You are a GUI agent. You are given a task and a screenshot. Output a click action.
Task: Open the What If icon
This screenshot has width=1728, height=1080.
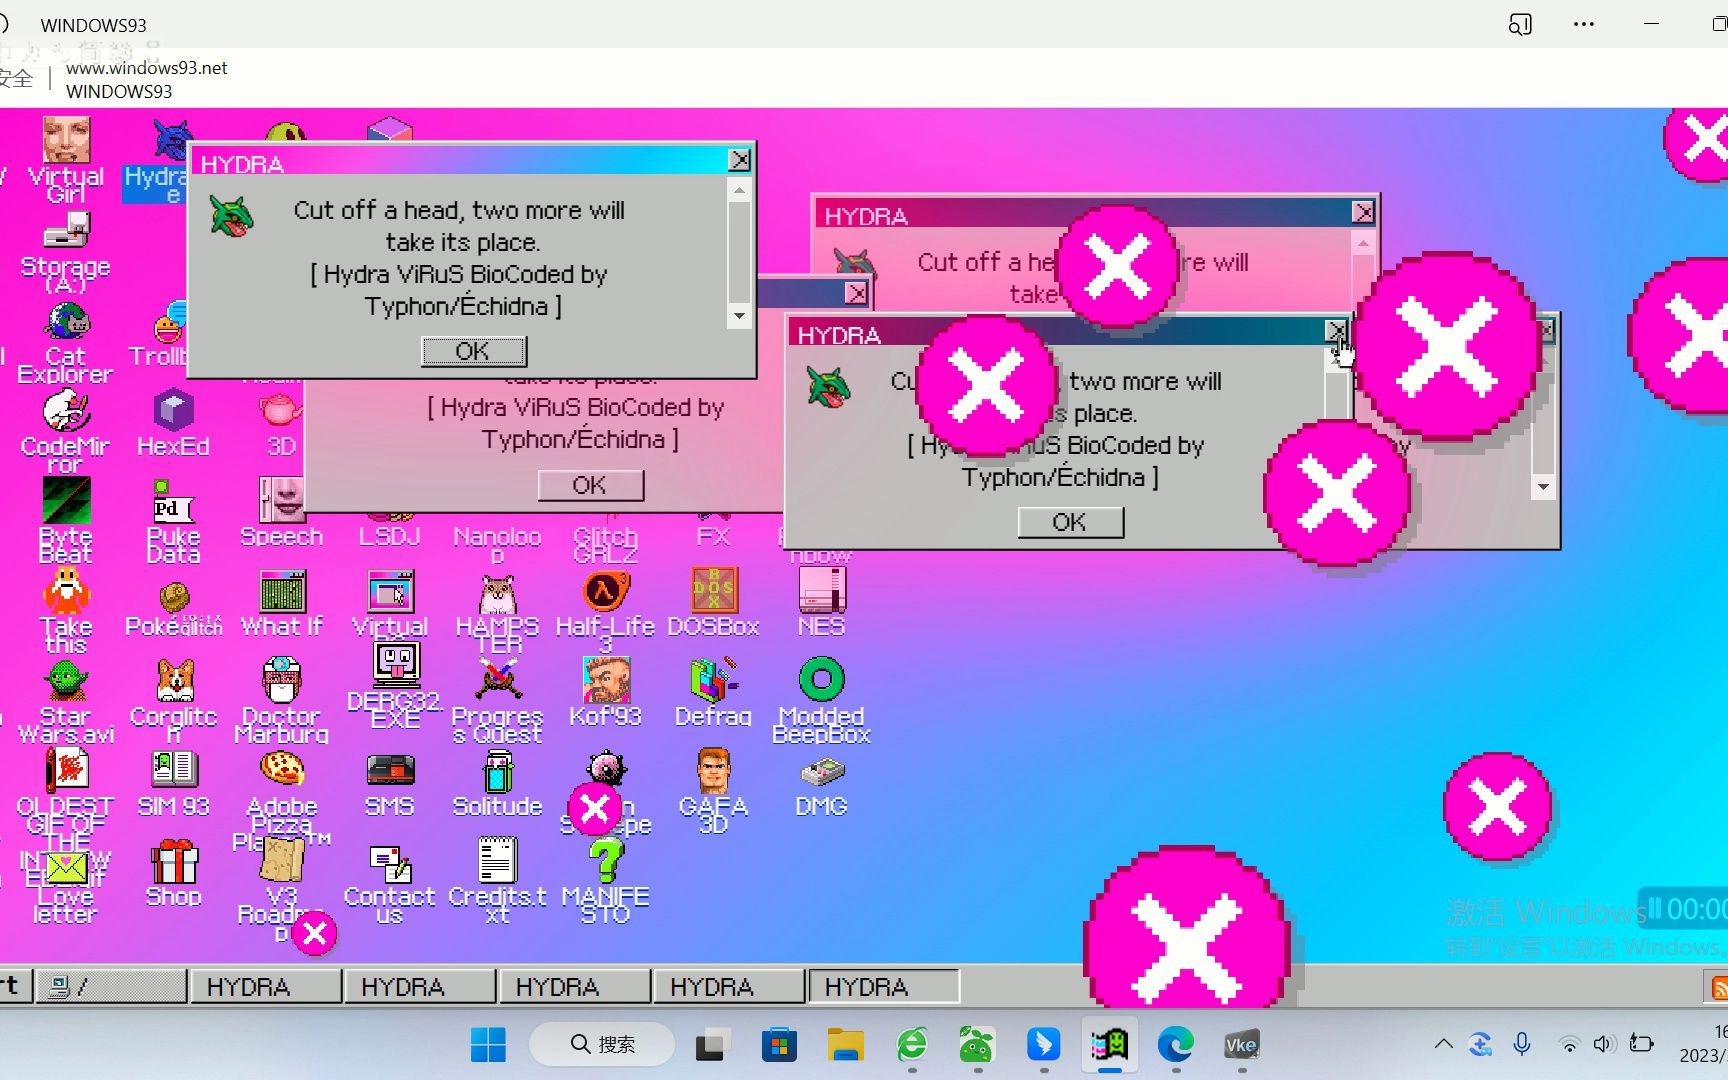[x=282, y=604]
